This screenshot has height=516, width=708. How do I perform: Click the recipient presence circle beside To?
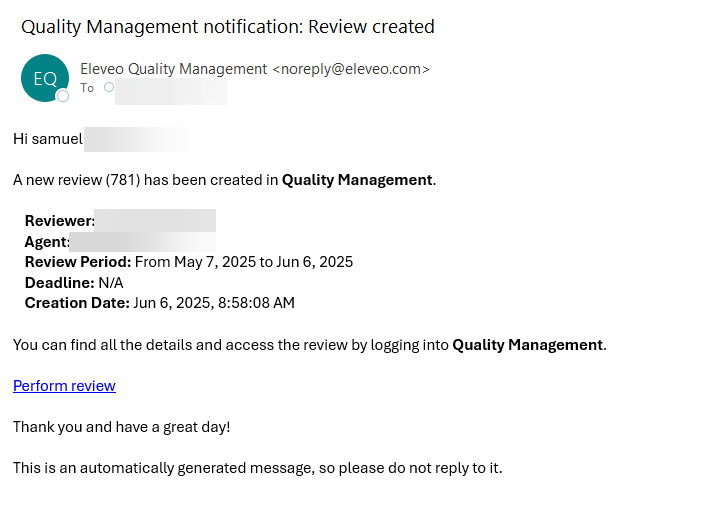pyautogui.click(x=108, y=88)
